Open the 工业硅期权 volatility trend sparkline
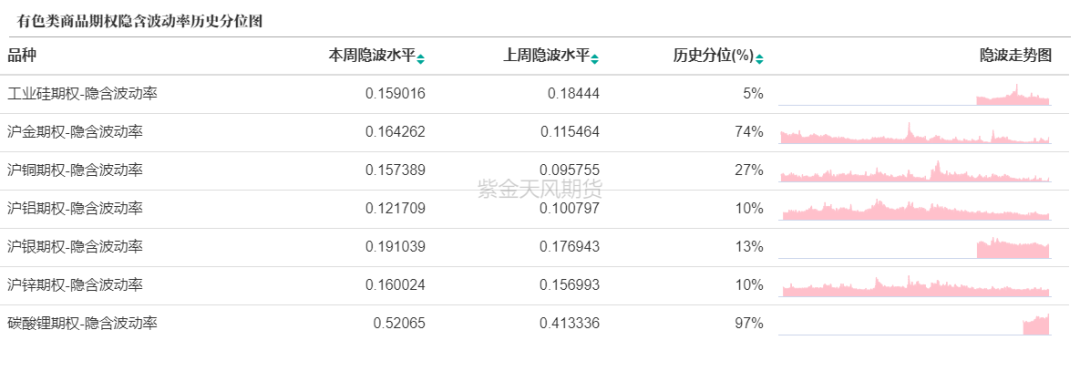Viewport: 1080px width, 392px height. pos(914,95)
